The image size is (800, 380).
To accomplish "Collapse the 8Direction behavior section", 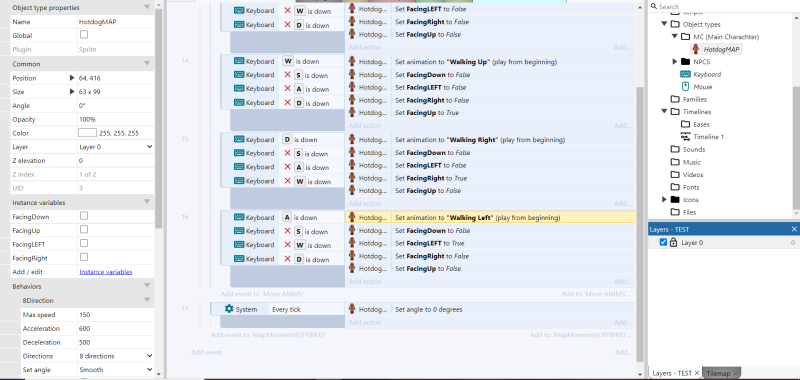I will pos(147,300).
